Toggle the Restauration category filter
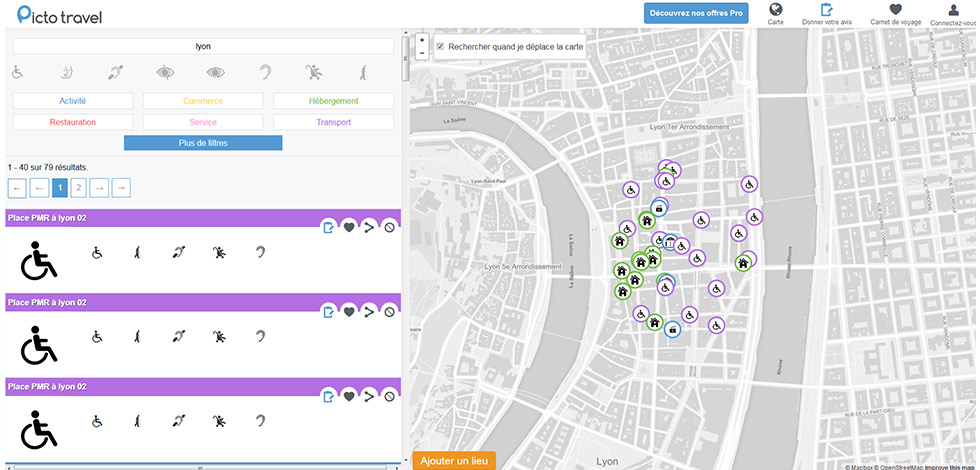 (x=72, y=122)
